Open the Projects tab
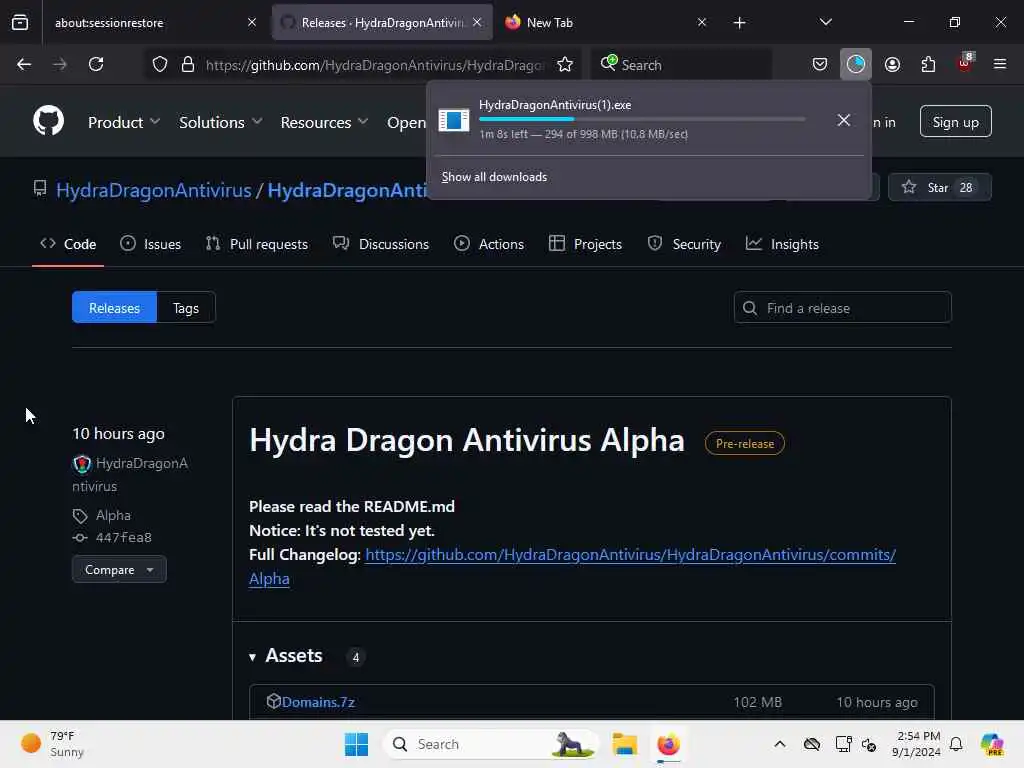Viewport: 1024px width, 768px height. [x=585, y=244]
